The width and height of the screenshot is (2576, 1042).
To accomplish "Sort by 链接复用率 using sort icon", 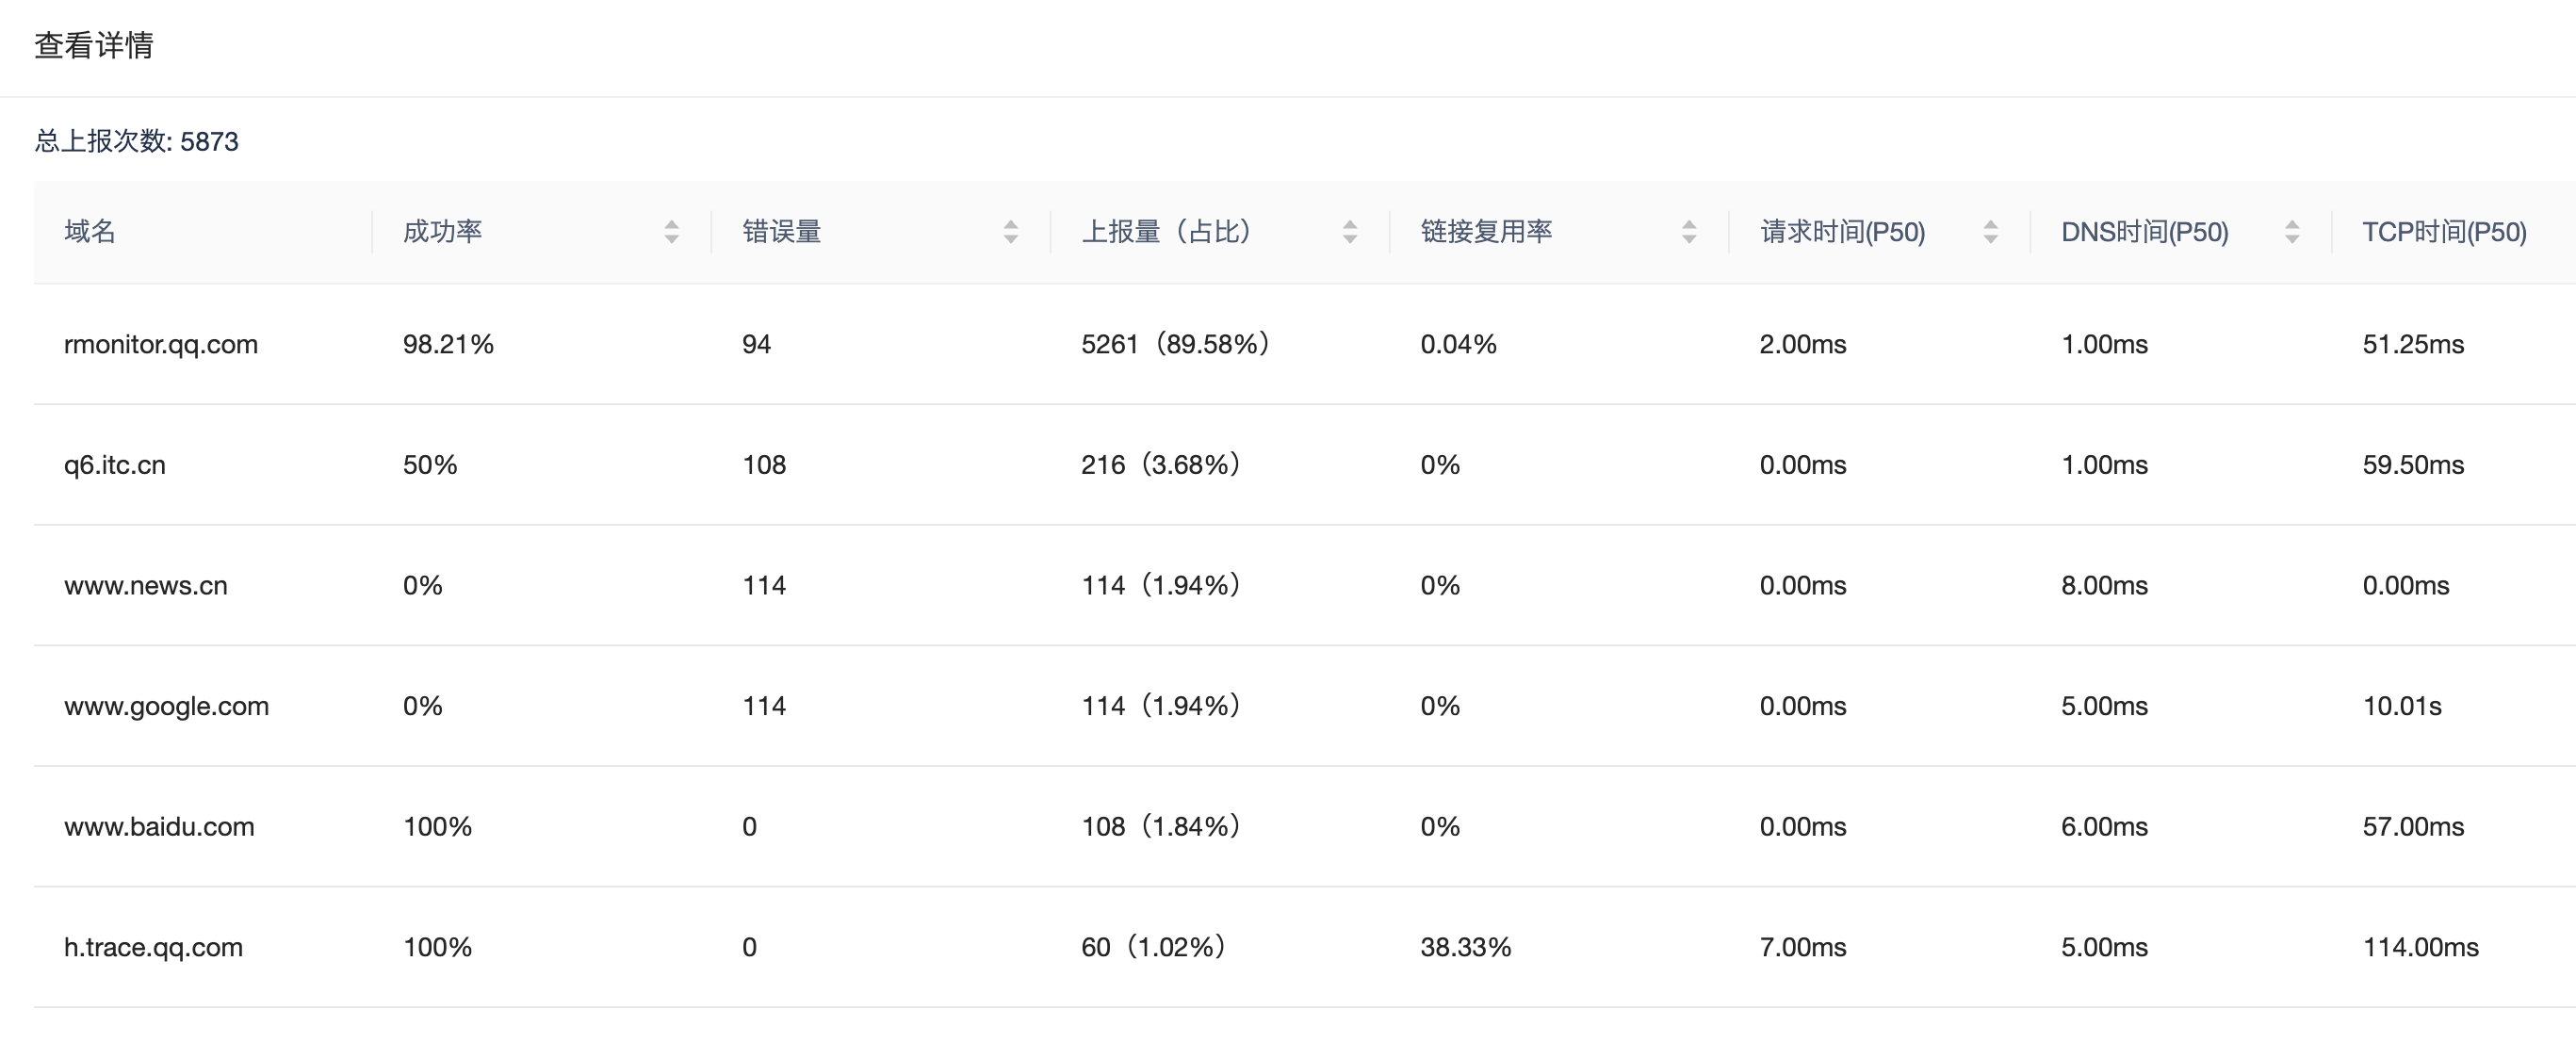I will coord(1688,232).
